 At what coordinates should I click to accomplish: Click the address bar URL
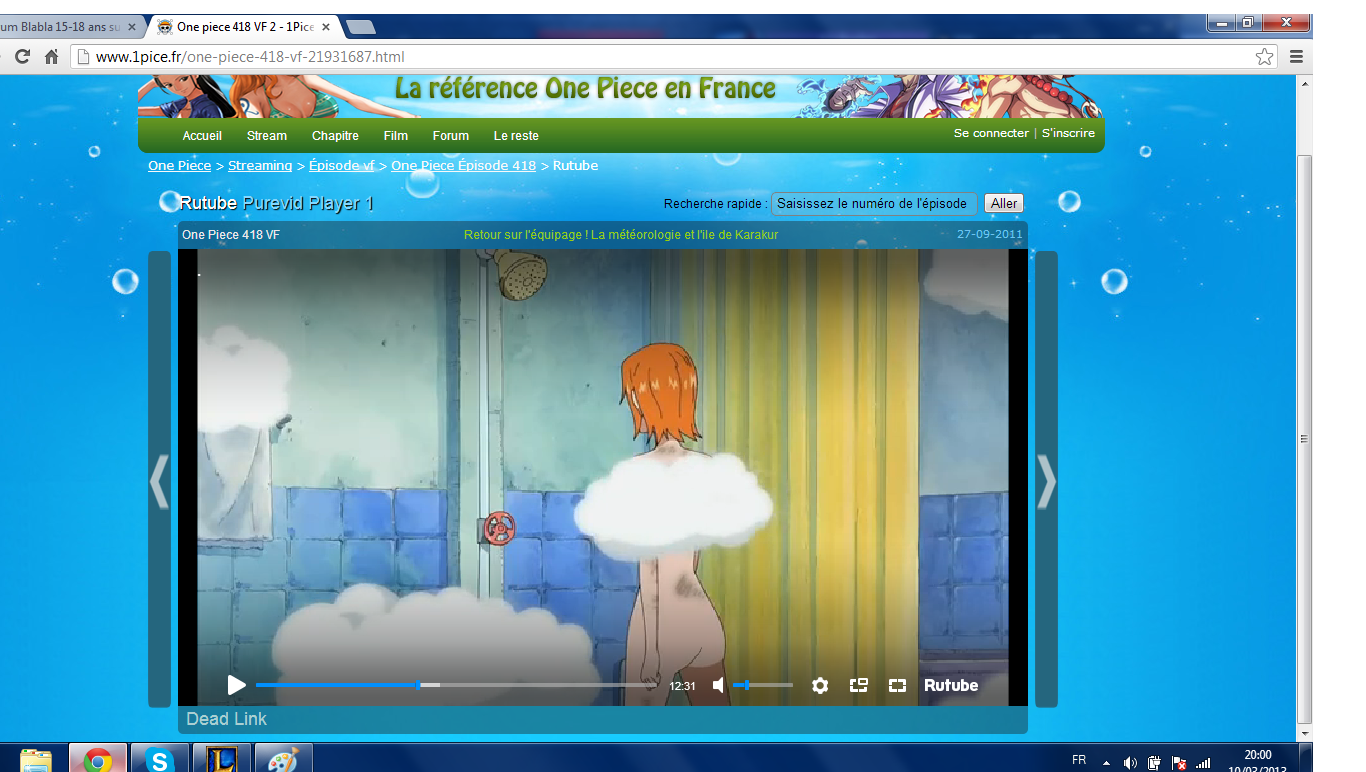pyautogui.click(x=250, y=57)
